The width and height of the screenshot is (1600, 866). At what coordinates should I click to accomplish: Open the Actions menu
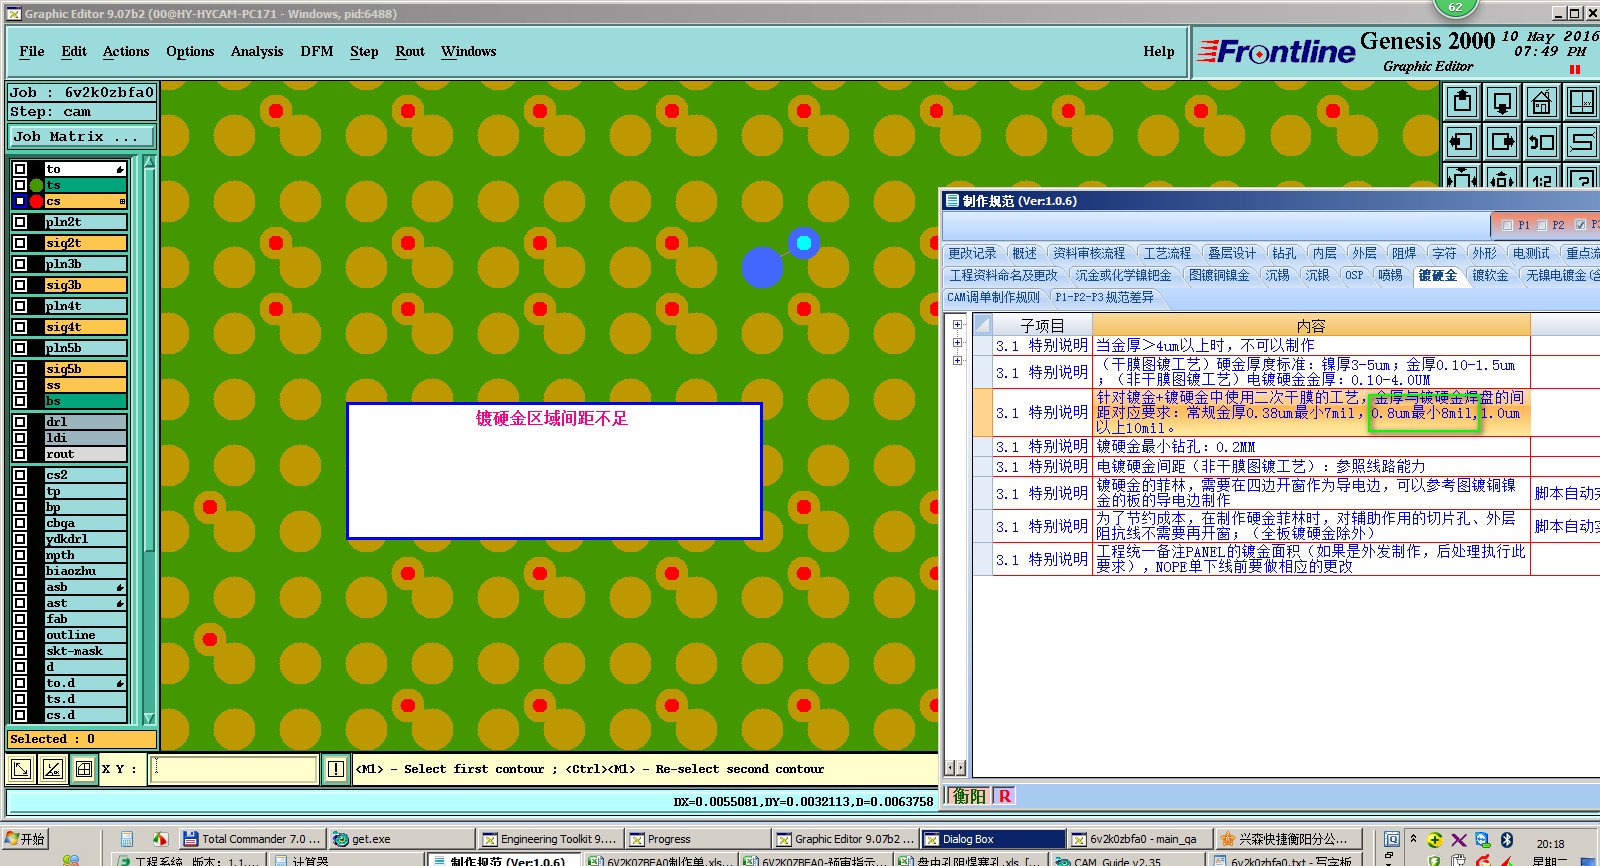[126, 51]
